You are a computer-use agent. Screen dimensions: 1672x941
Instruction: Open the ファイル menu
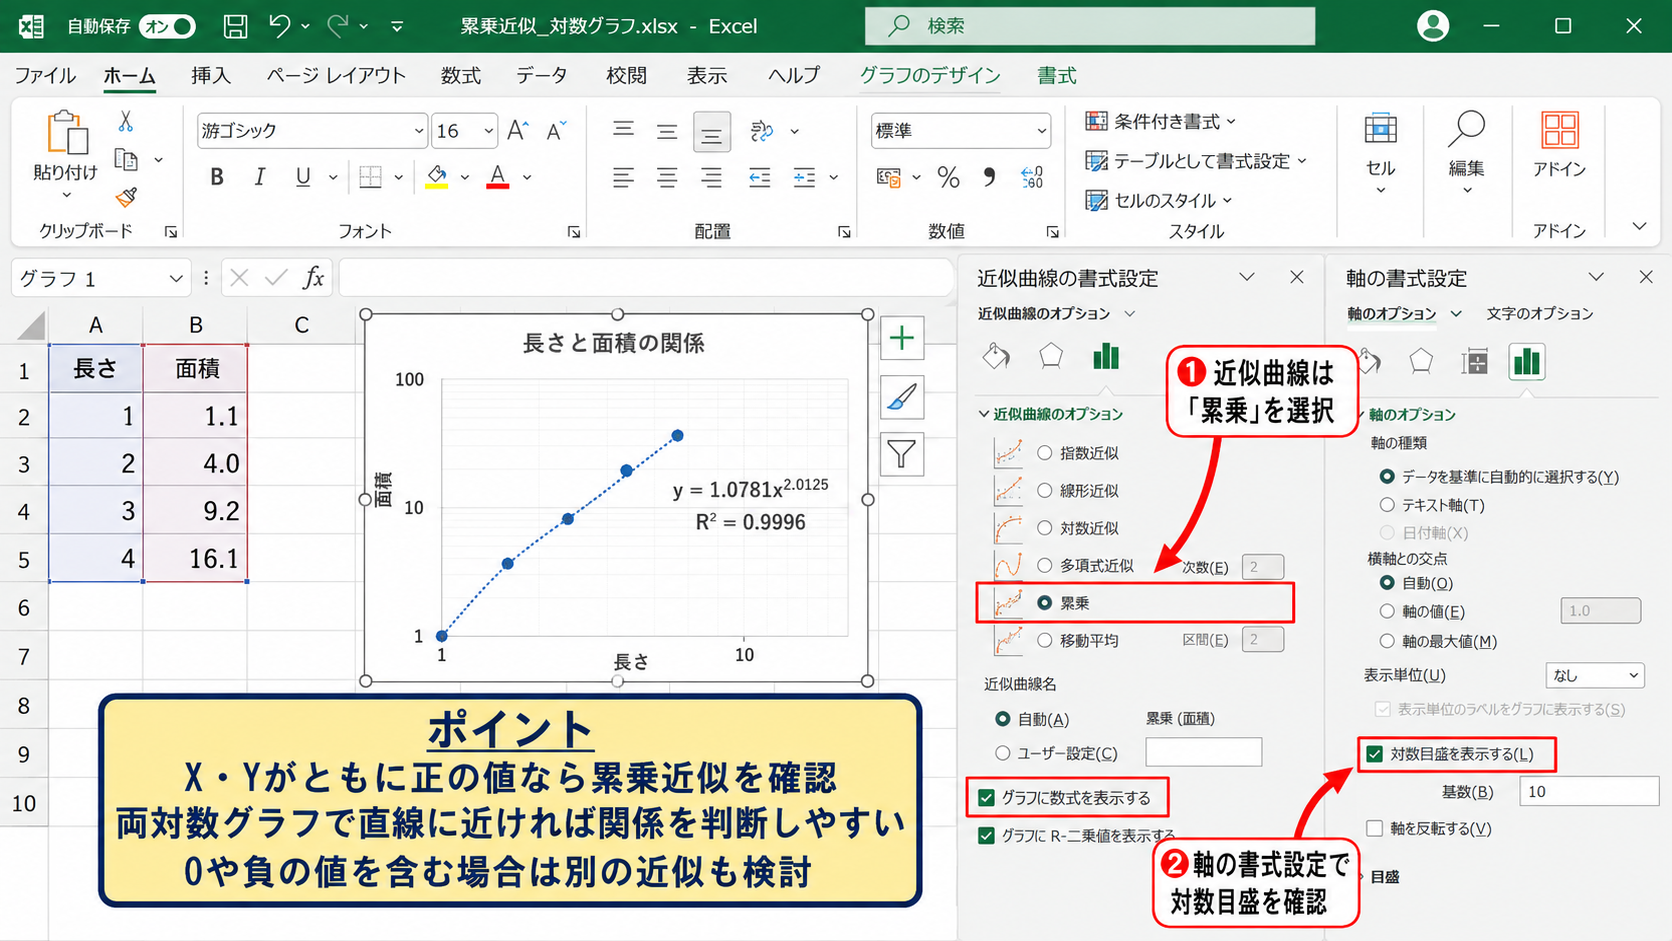[x=45, y=76]
